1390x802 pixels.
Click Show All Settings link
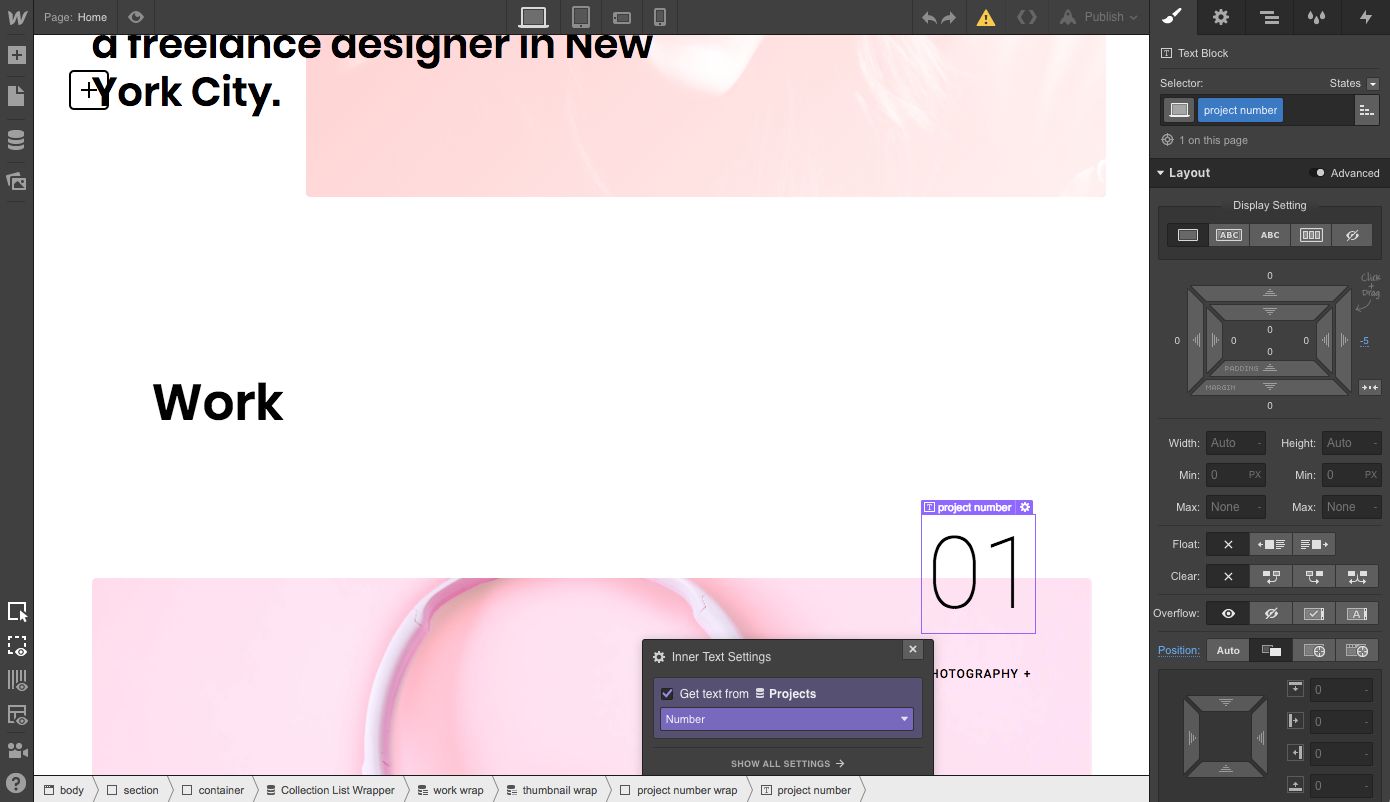787,763
